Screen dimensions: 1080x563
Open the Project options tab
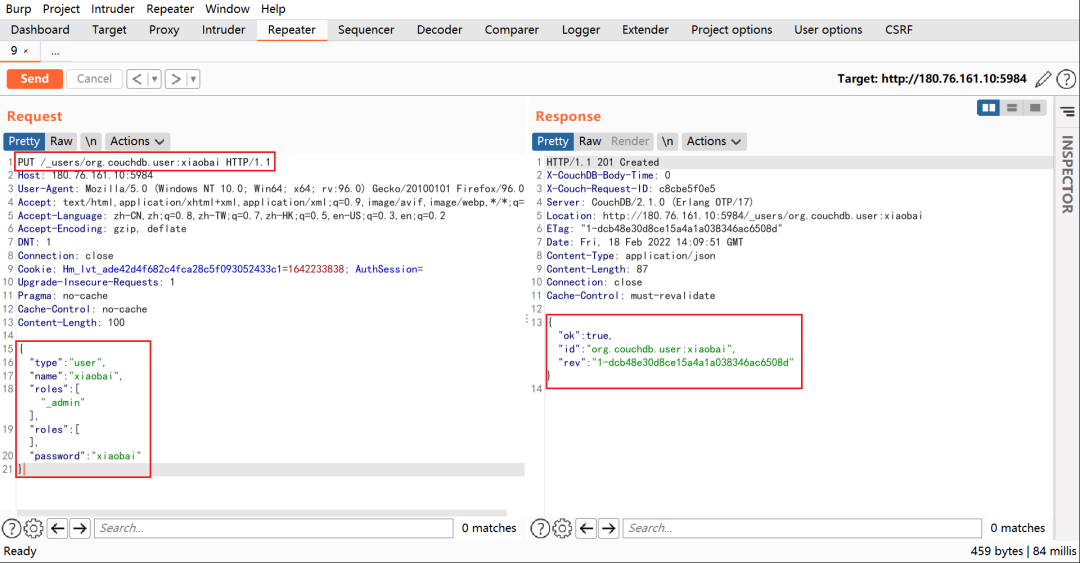(731, 30)
